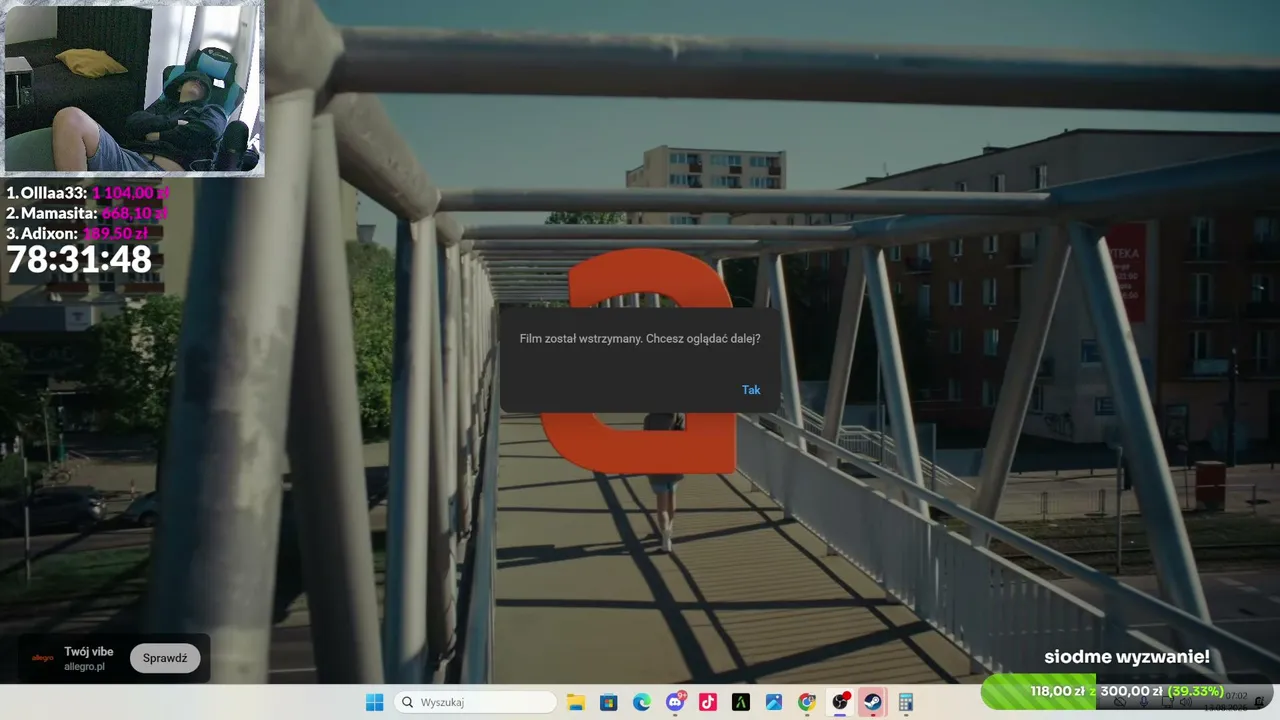Click the network icon in the system tray

1166,702
